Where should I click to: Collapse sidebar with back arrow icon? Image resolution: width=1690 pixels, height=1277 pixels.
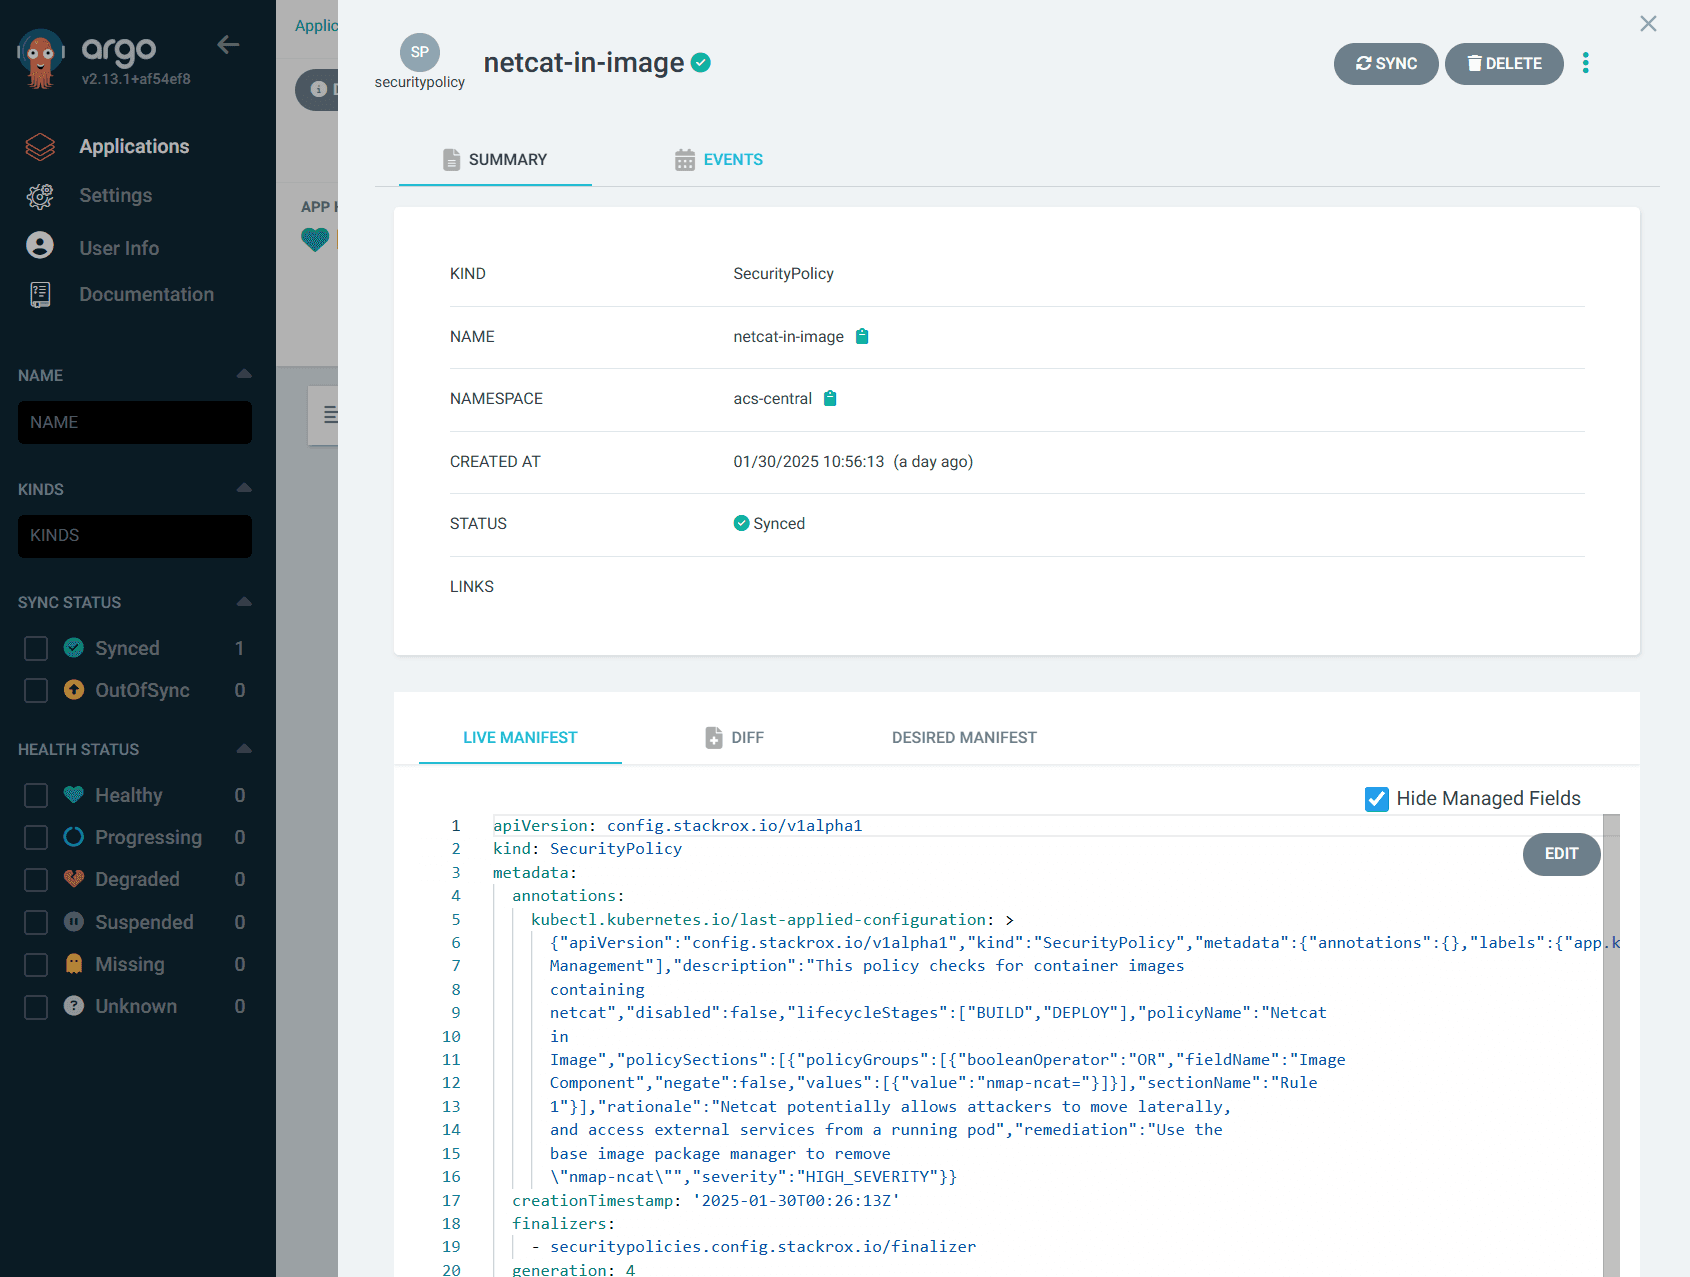(x=228, y=44)
